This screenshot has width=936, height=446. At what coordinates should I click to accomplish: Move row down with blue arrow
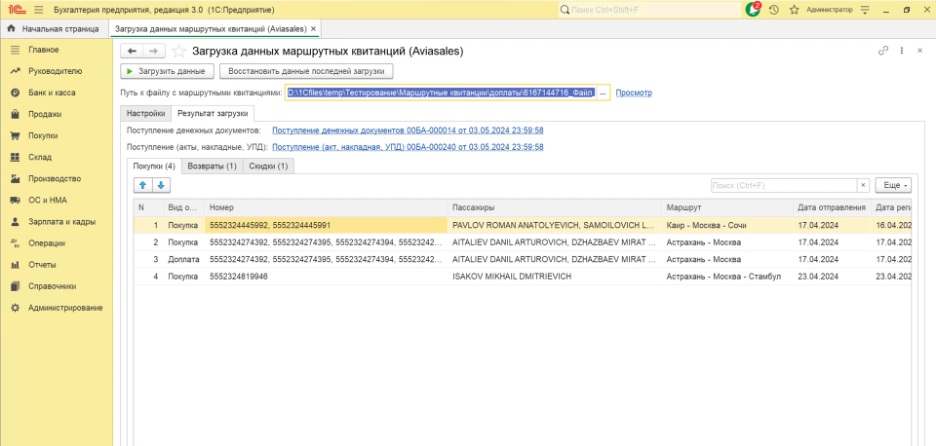[x=161, y=186]
